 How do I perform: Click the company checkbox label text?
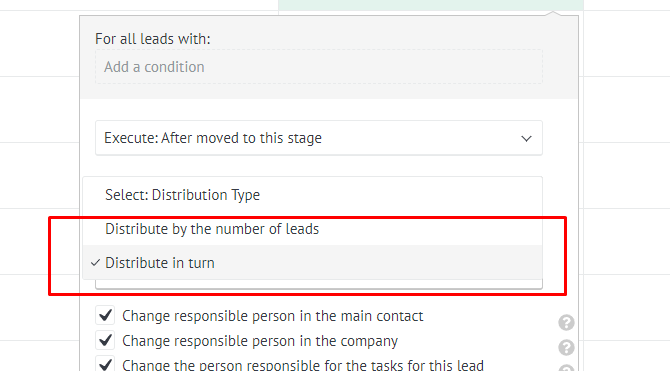[x=260, y=341]
